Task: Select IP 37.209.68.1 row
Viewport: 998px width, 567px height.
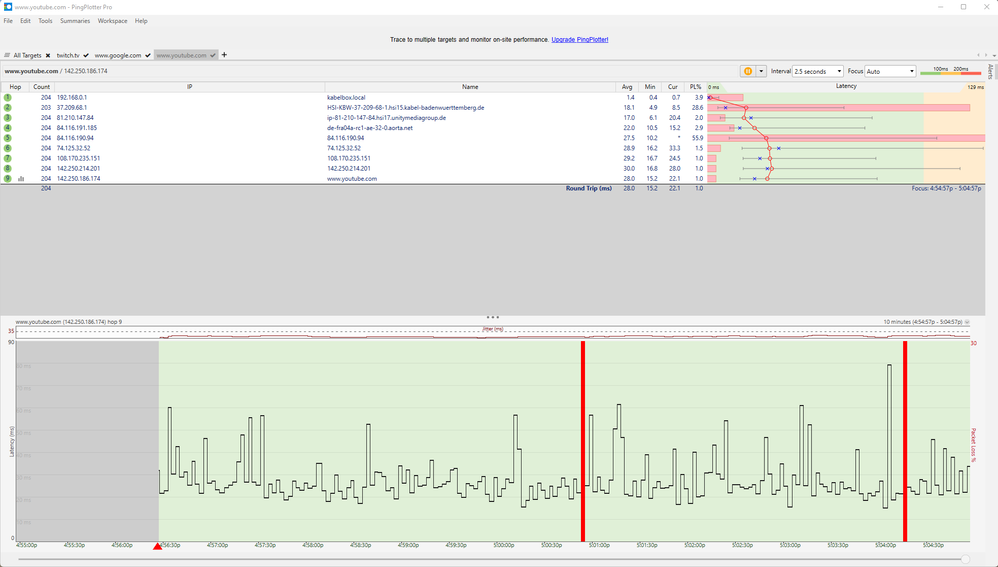Action: pyautogui.click(x=72, y=108)
